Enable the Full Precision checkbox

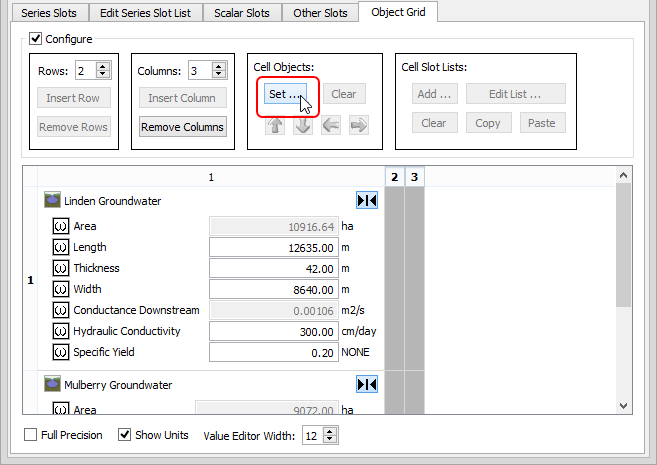point(30,436)
